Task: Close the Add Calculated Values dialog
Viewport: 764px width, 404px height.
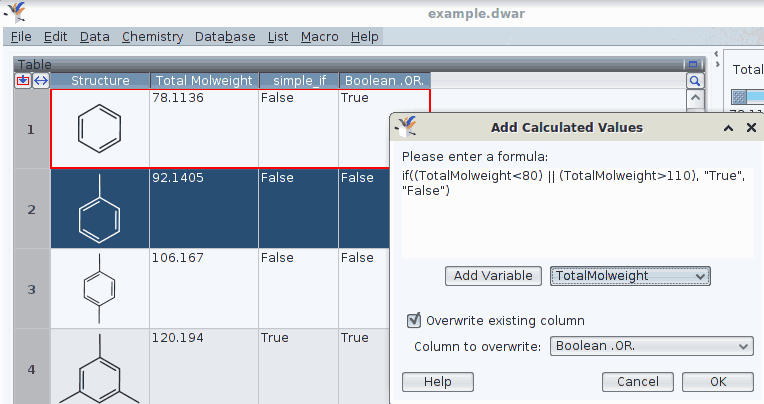Action: click(749, 128)
